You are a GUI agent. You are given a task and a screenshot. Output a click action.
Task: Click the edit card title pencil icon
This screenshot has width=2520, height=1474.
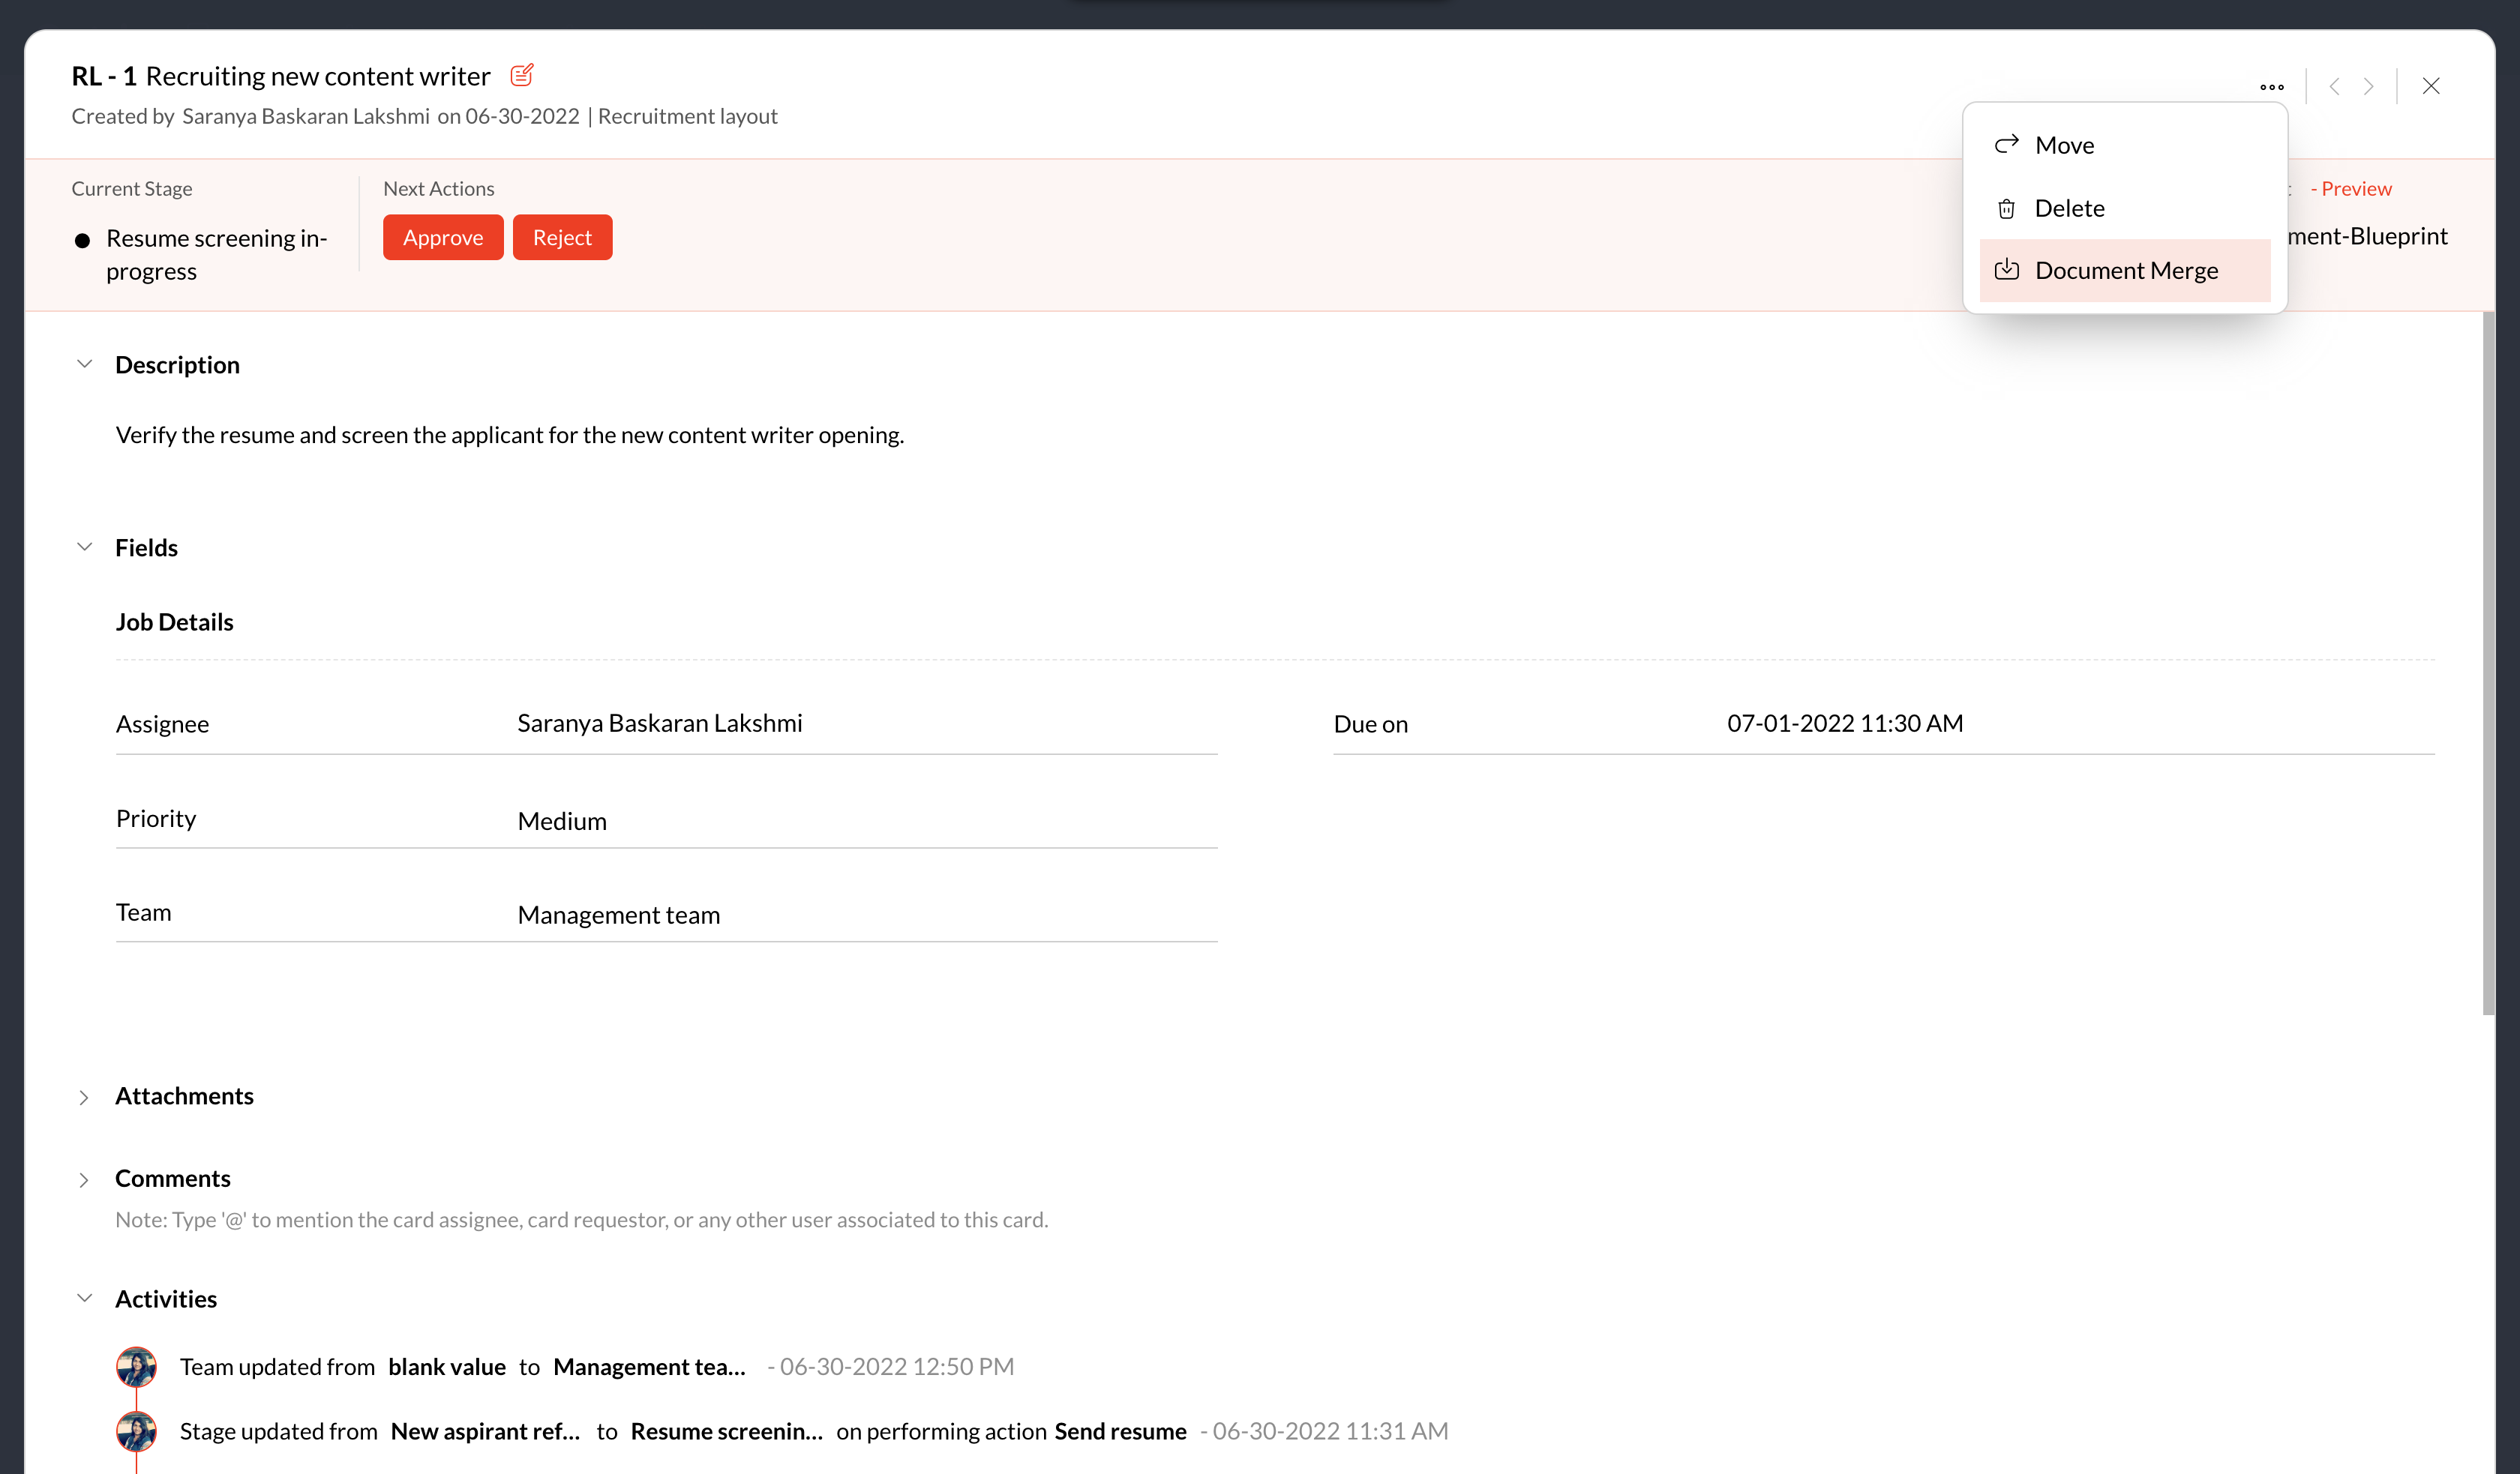(x=522, y=76)
